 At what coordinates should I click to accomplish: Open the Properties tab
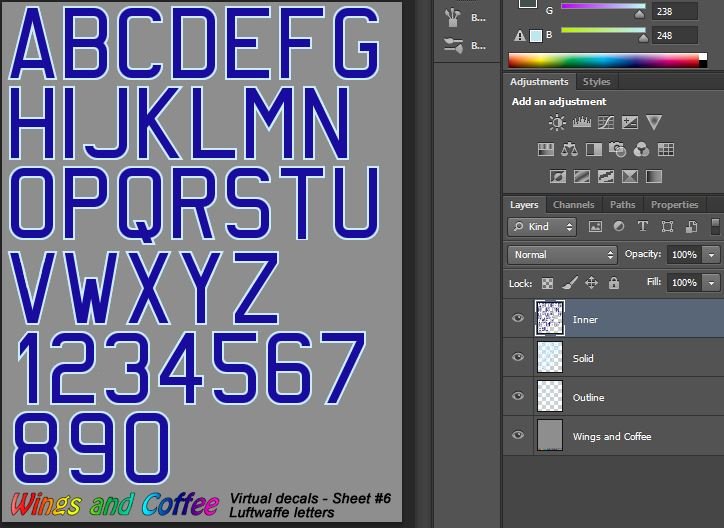[x=674, y=204]
